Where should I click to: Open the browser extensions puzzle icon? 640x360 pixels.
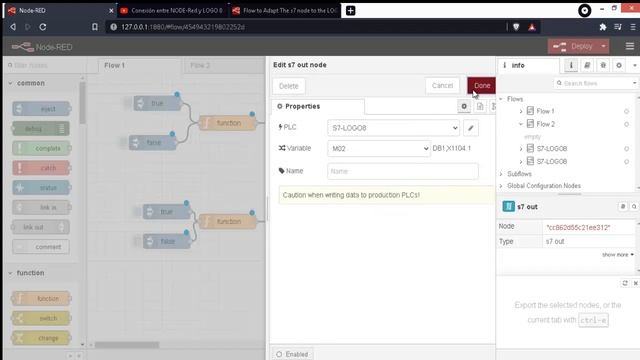603,27
